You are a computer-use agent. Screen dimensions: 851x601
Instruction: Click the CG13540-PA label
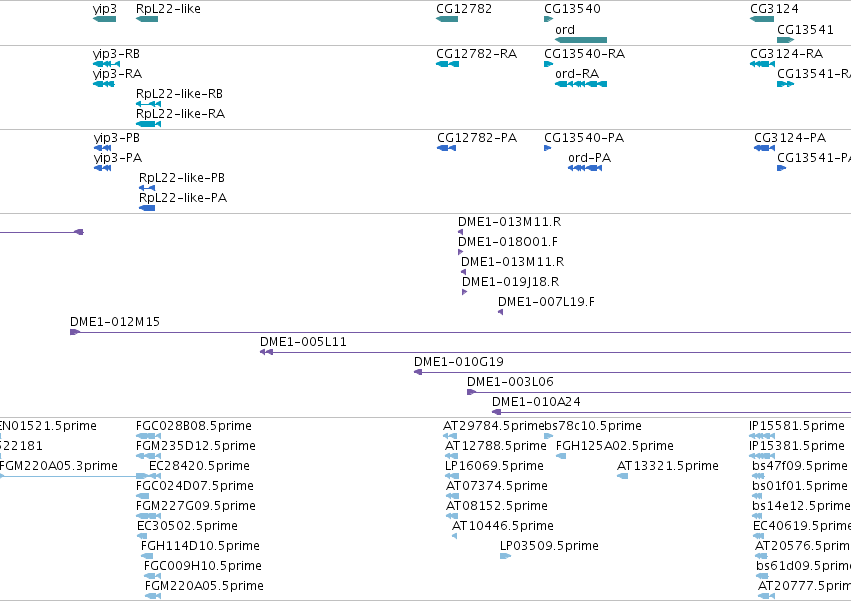coord(584,138)
